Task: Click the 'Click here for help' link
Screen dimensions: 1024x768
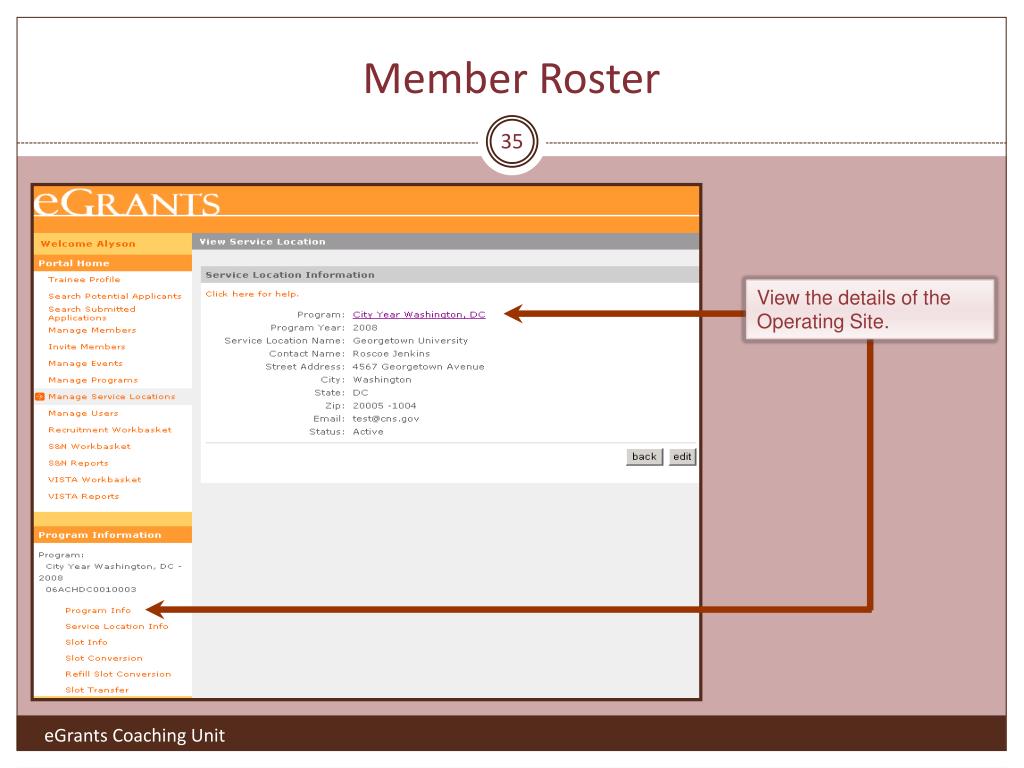Action: [x=252, y=294]
